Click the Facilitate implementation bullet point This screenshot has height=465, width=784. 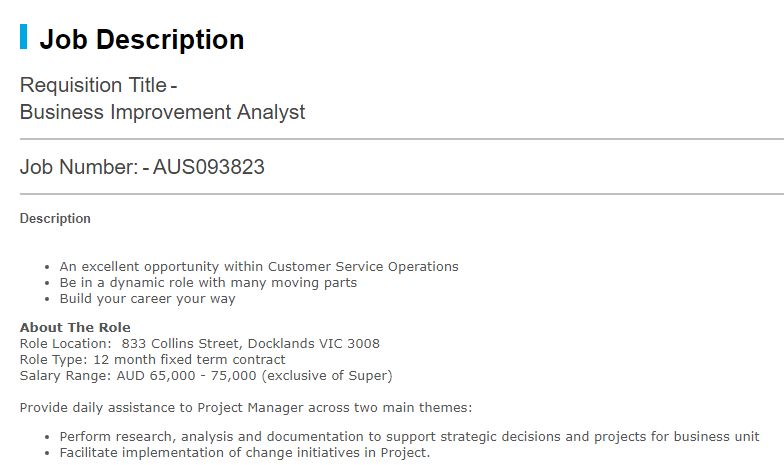(x=245, y=452)
